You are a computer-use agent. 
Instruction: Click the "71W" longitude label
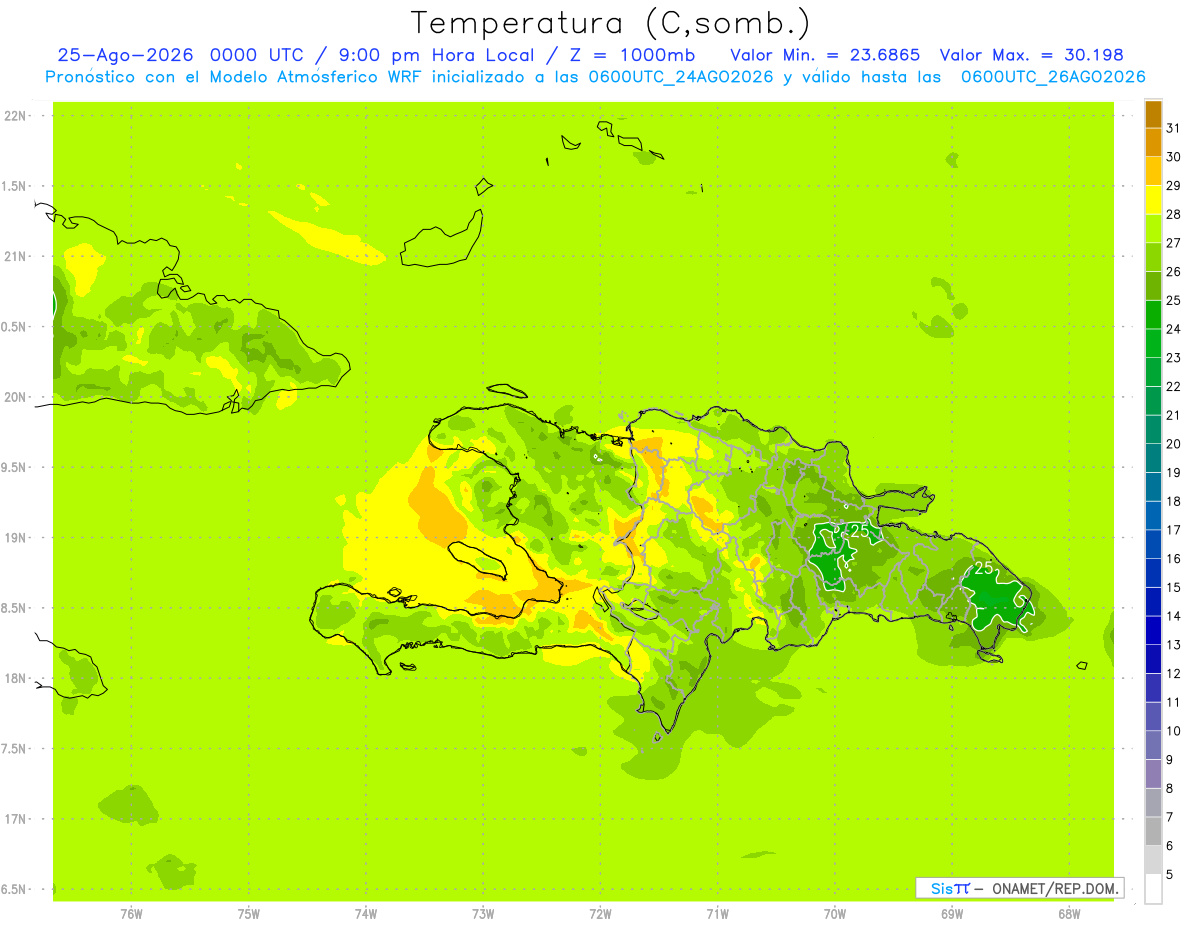[717, 913]
